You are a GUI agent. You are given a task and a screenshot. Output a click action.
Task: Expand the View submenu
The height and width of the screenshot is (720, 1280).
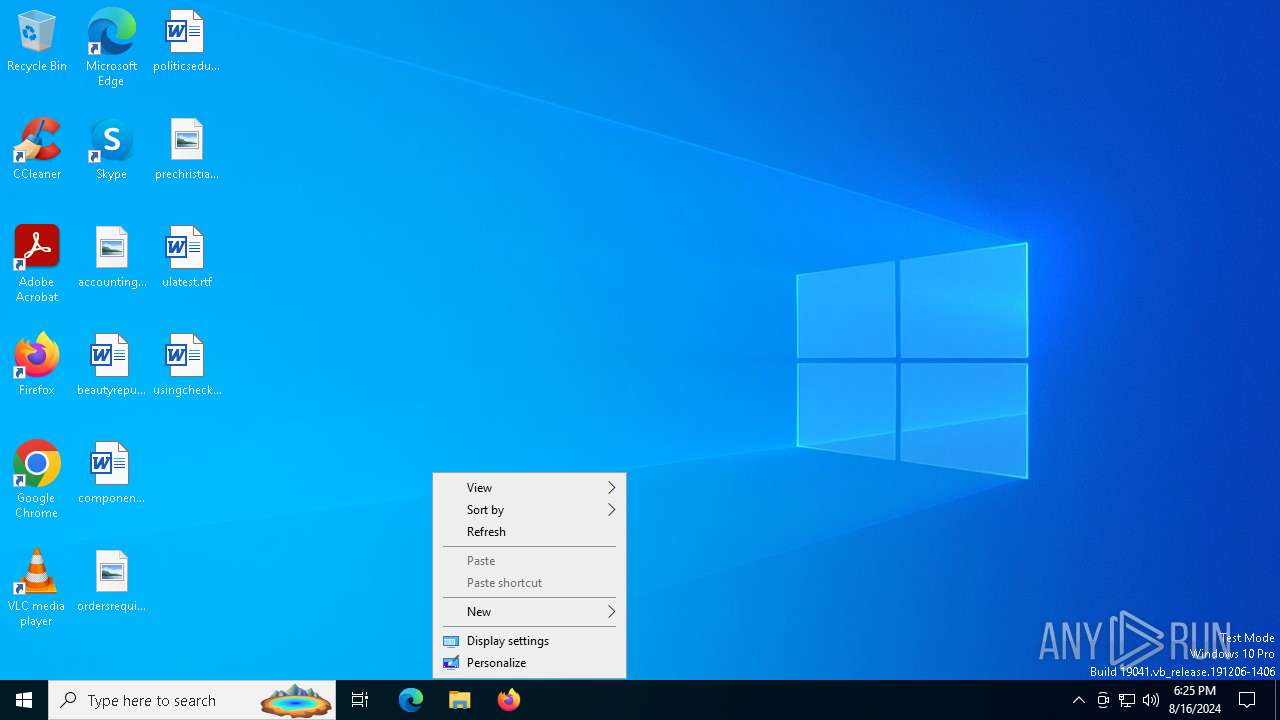pyautogui.click(x=529, y=488)
